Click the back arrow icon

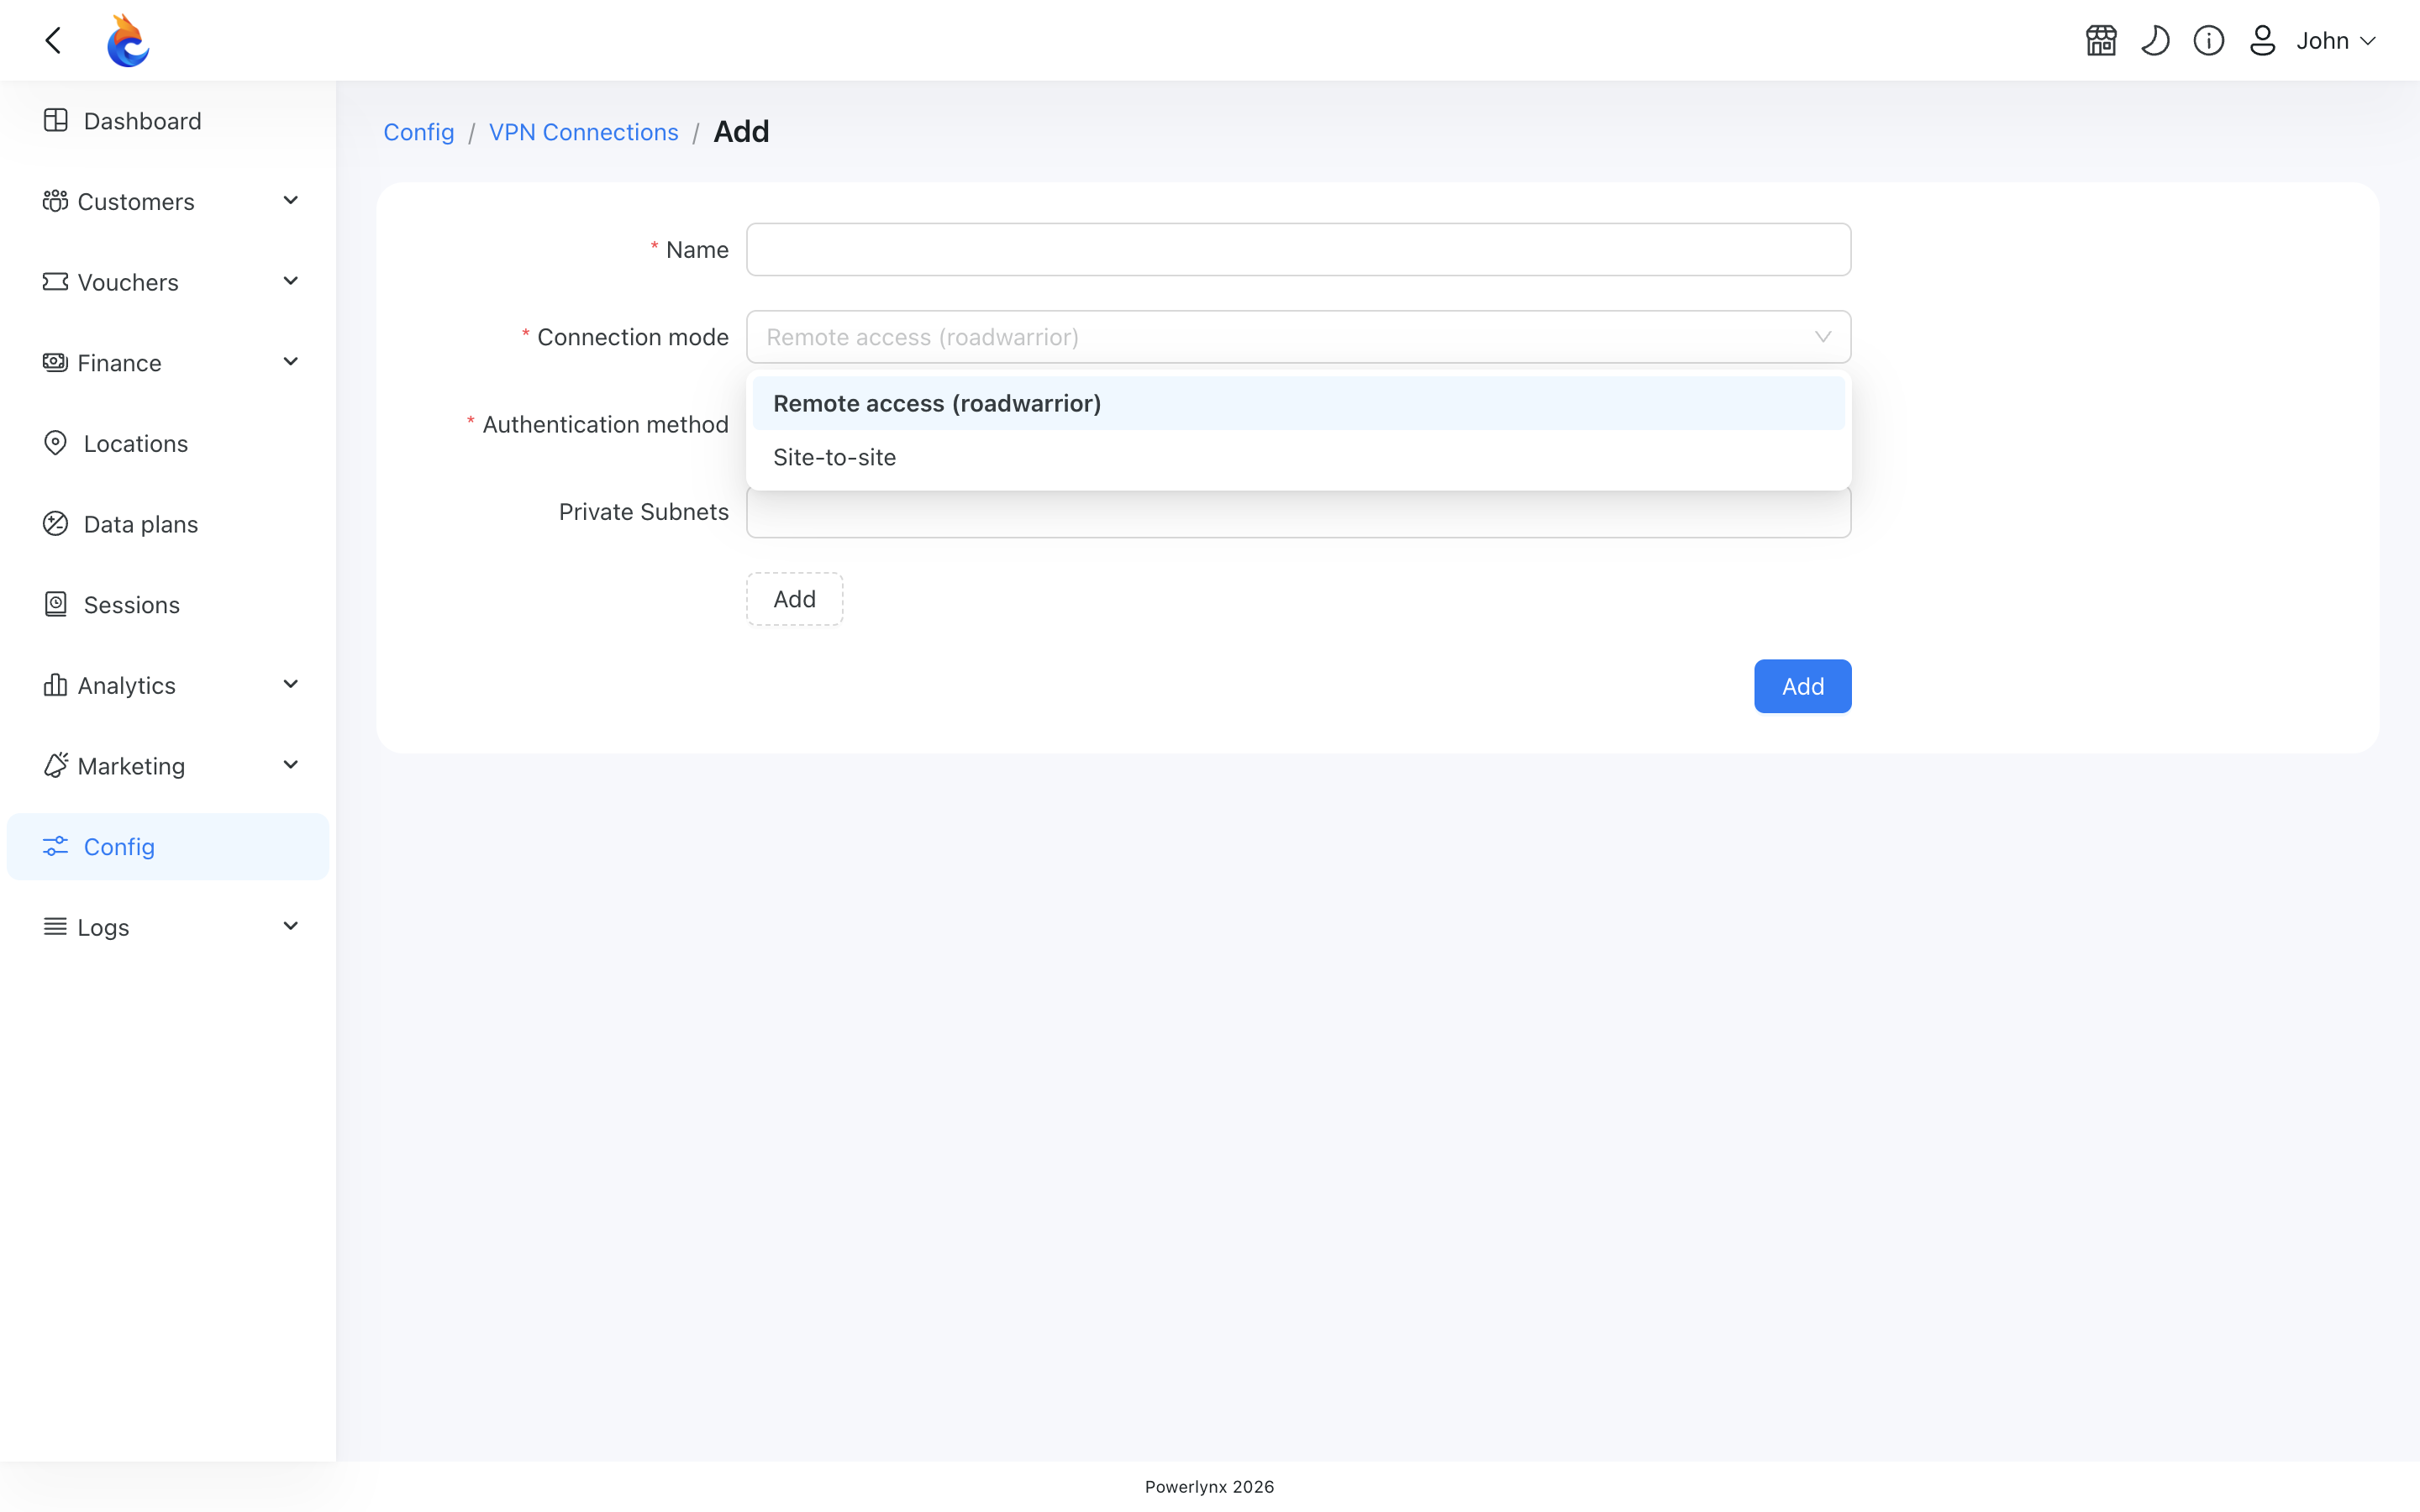54,40
